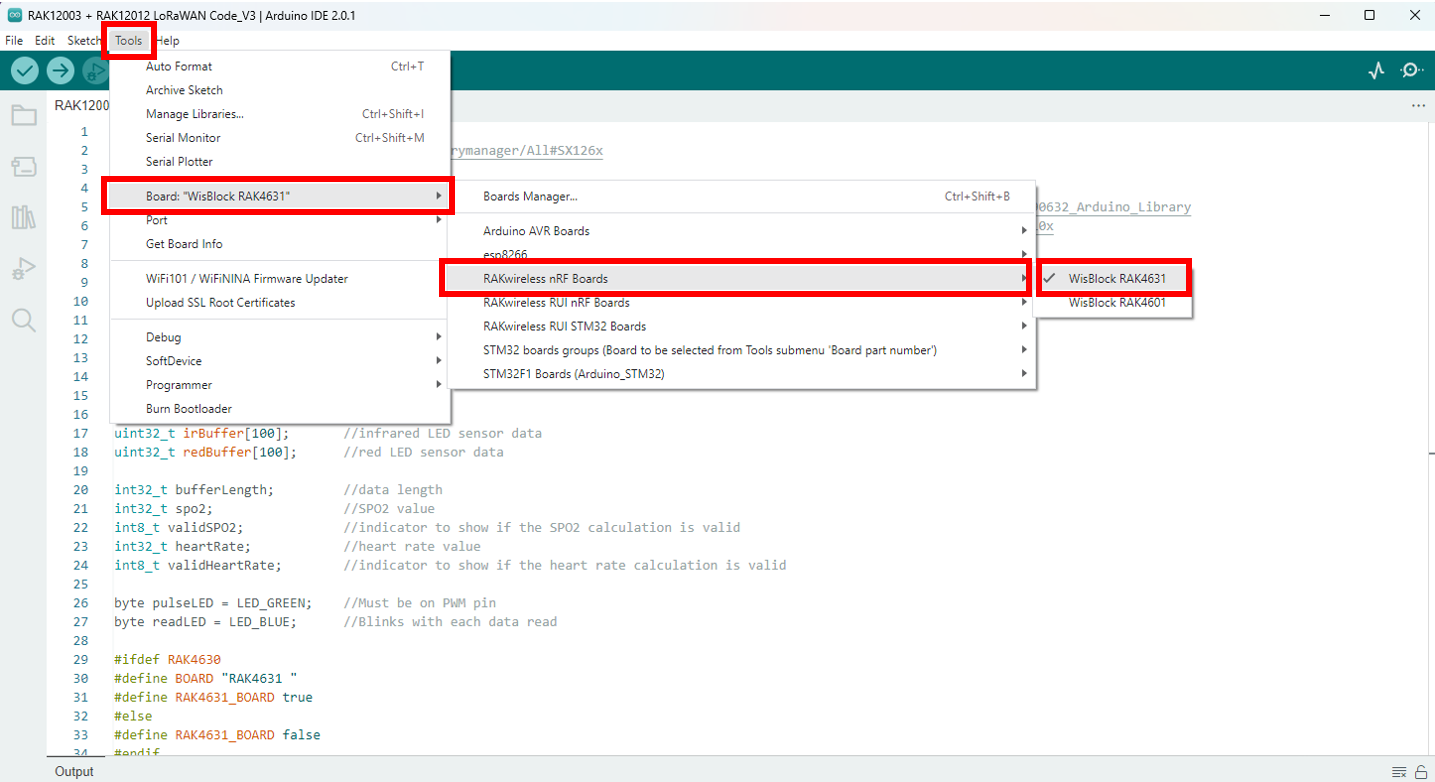Open the Serial Monitor magnifier icon

[x=1412, y=70]
